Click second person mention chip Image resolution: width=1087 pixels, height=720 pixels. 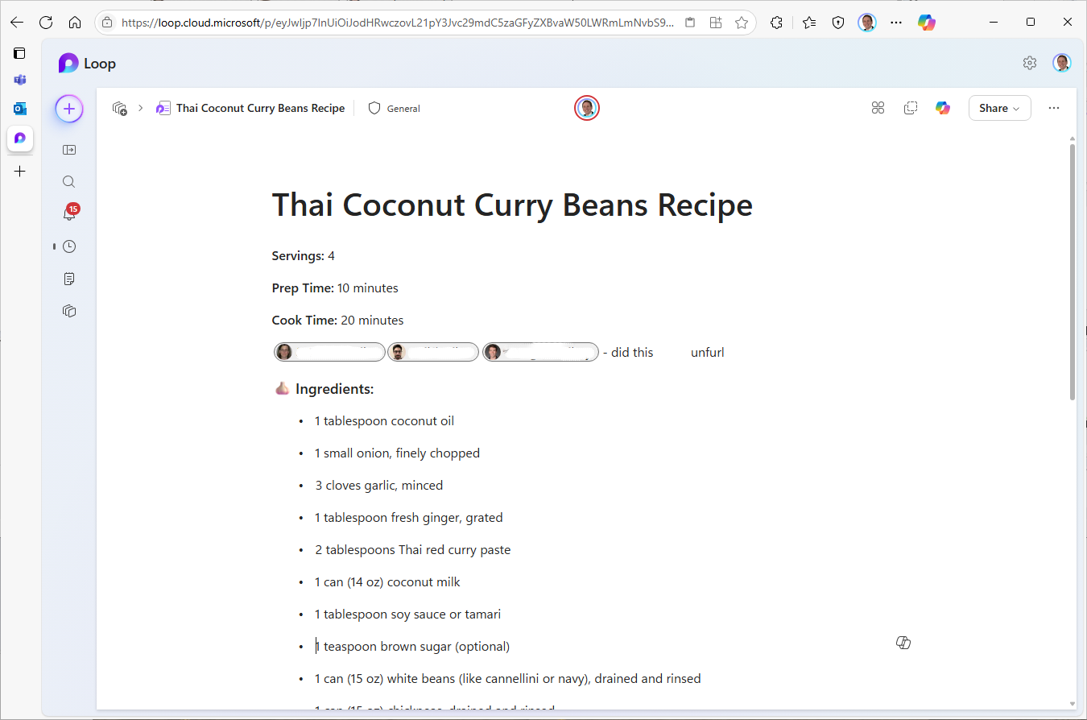click(x=433, y=352)
